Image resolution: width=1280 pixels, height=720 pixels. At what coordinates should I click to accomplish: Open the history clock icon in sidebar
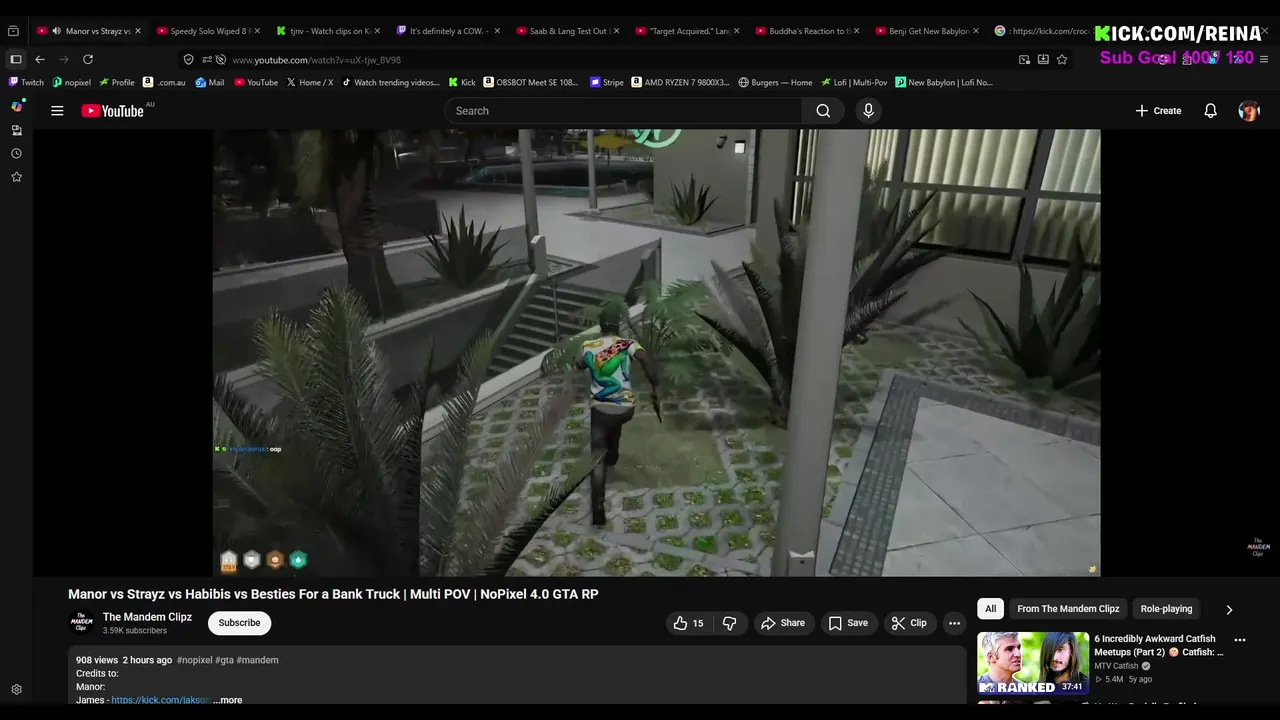[x=16, y=154]
